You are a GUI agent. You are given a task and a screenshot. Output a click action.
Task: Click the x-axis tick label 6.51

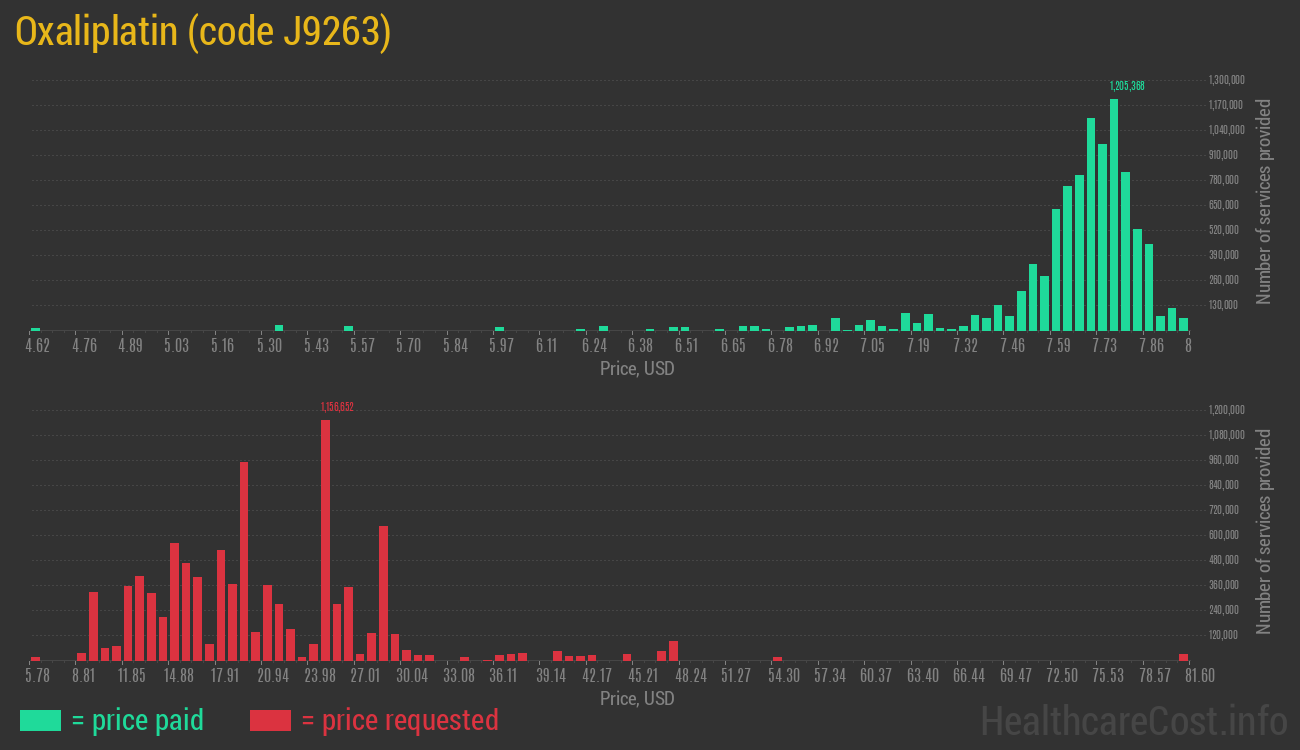pos(686,346)
